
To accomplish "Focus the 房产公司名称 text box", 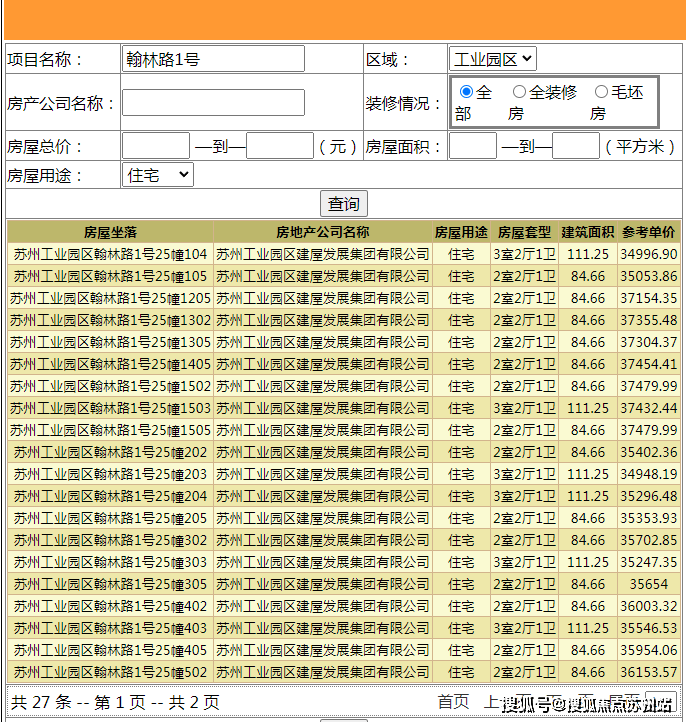I will pos(213,103).
